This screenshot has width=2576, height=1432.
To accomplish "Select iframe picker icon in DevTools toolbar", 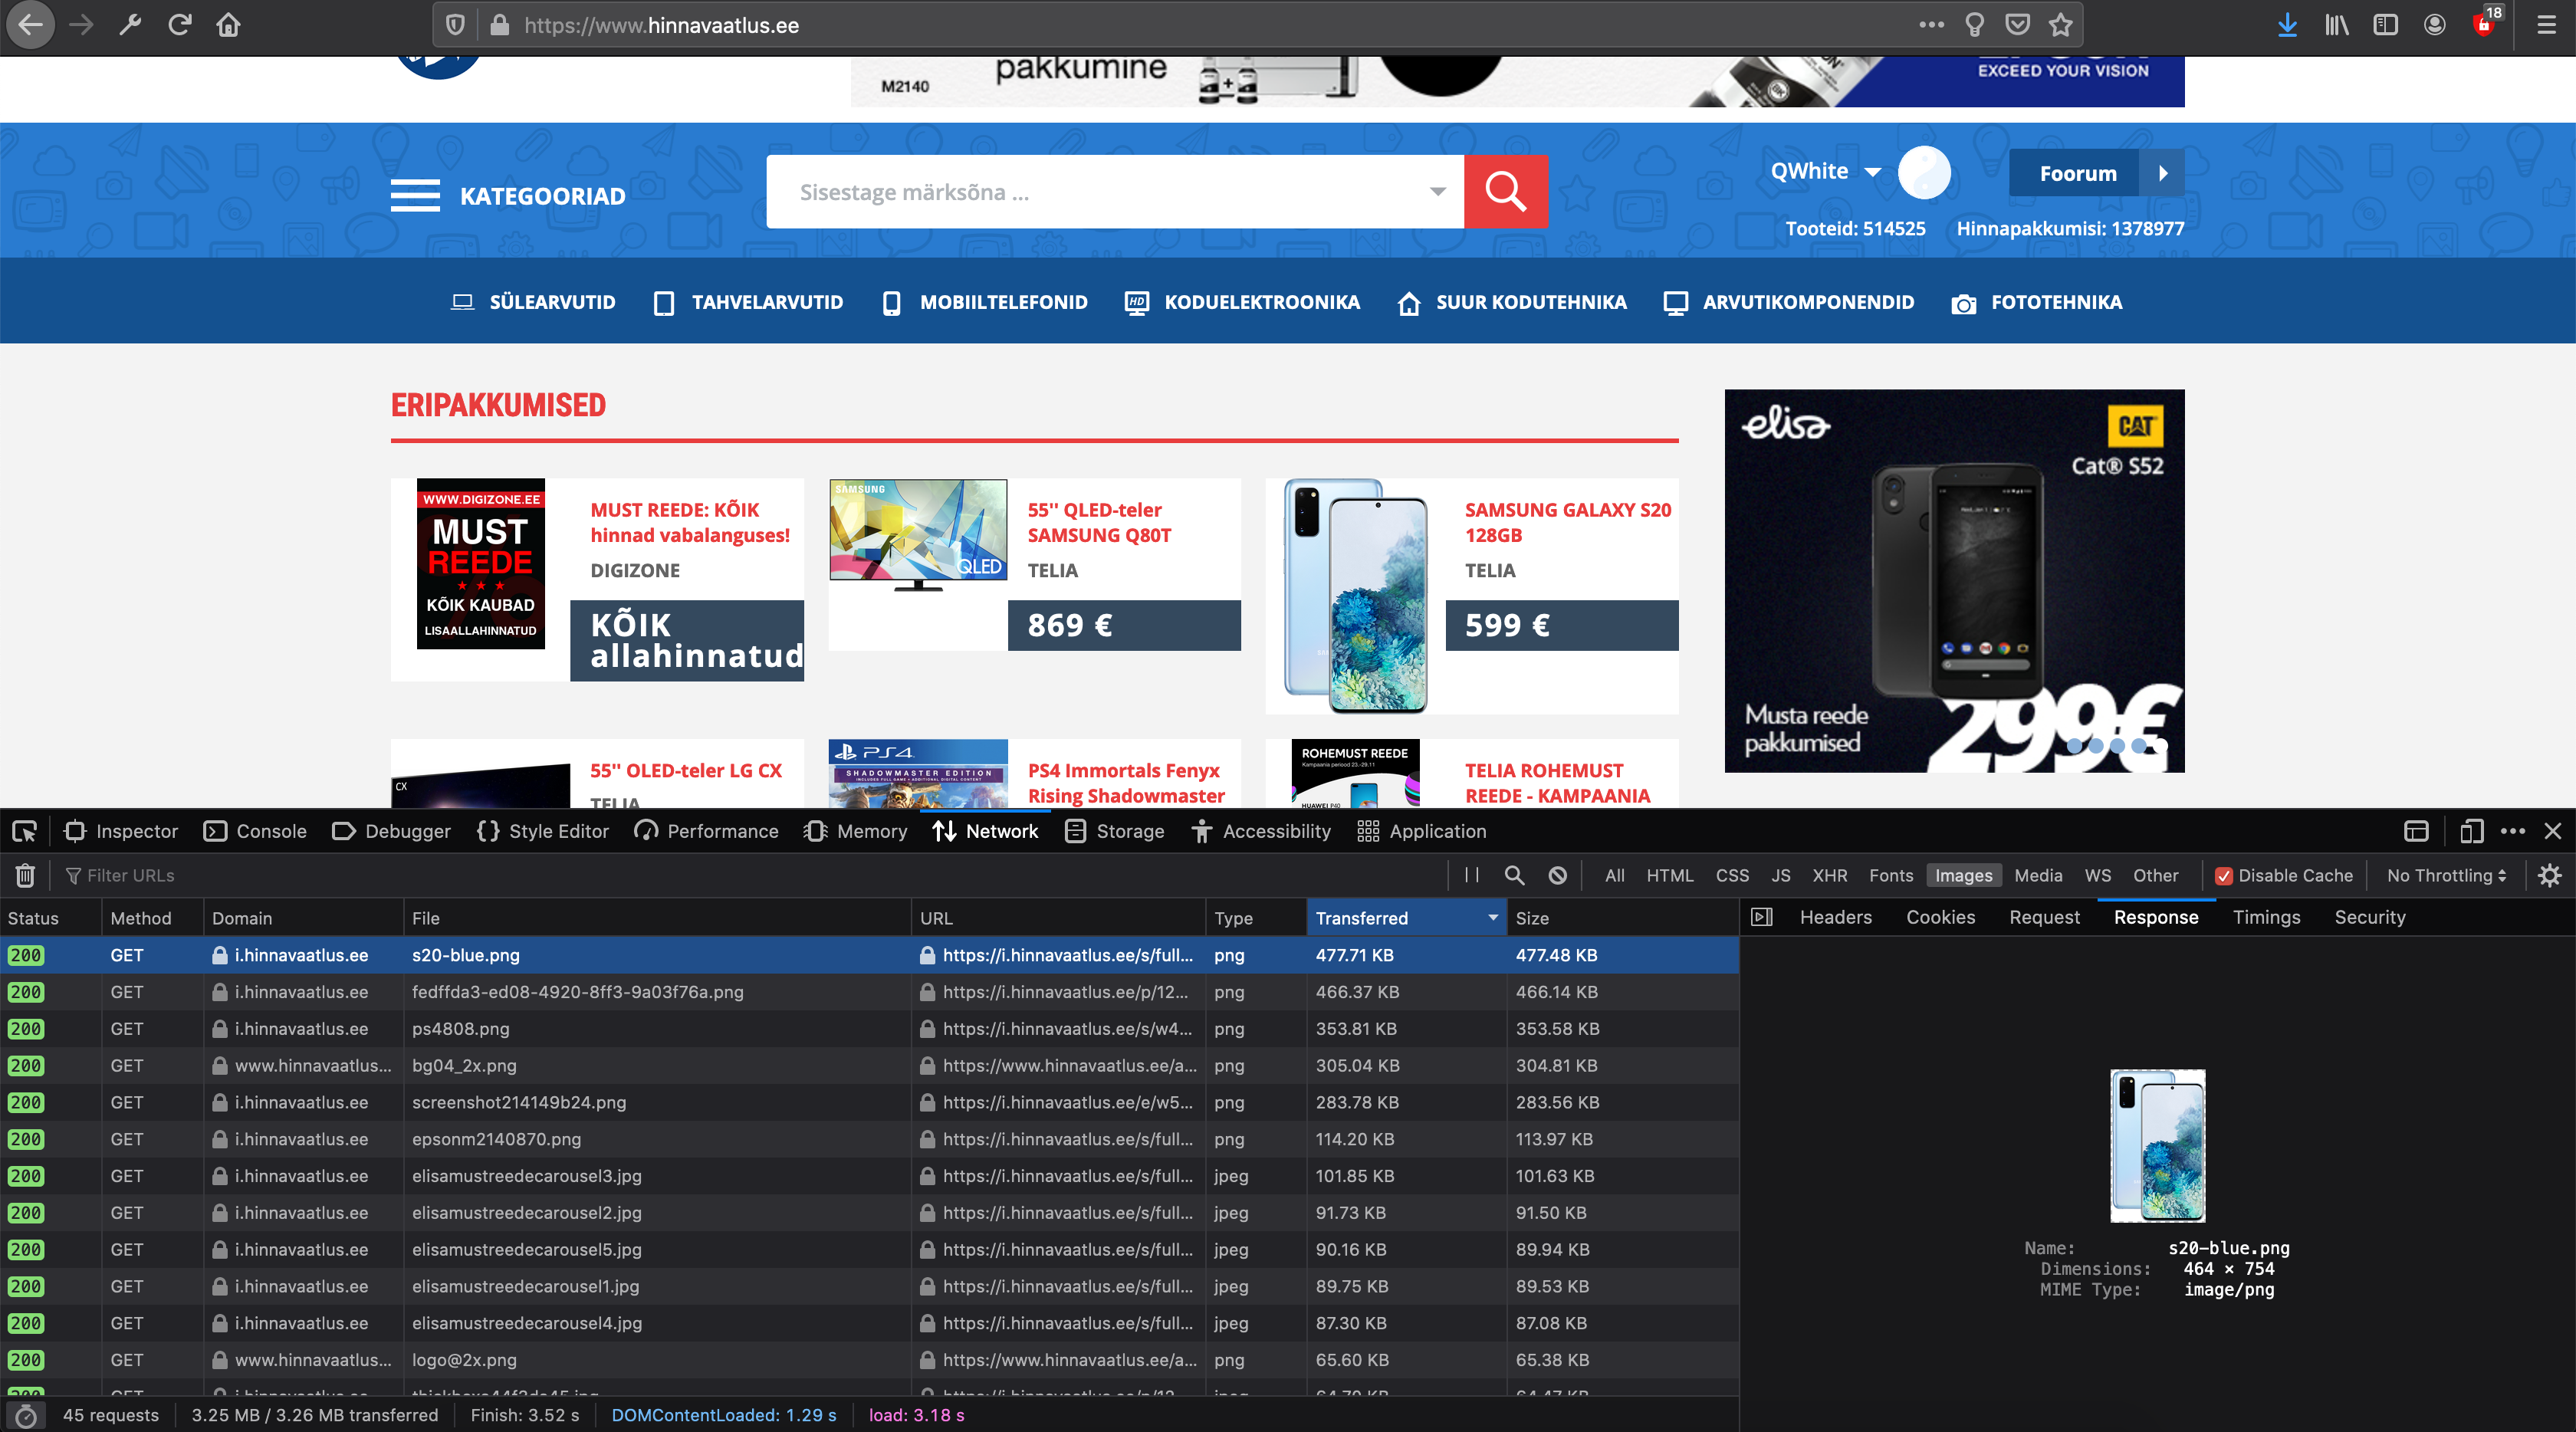I will point(2416,831).
